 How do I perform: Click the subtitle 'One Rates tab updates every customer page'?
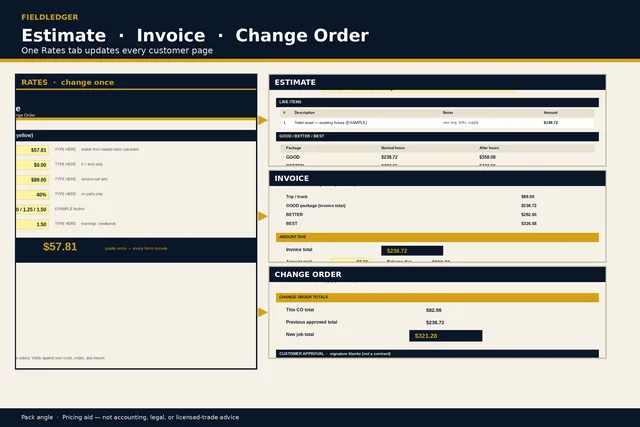pos(117,51)
